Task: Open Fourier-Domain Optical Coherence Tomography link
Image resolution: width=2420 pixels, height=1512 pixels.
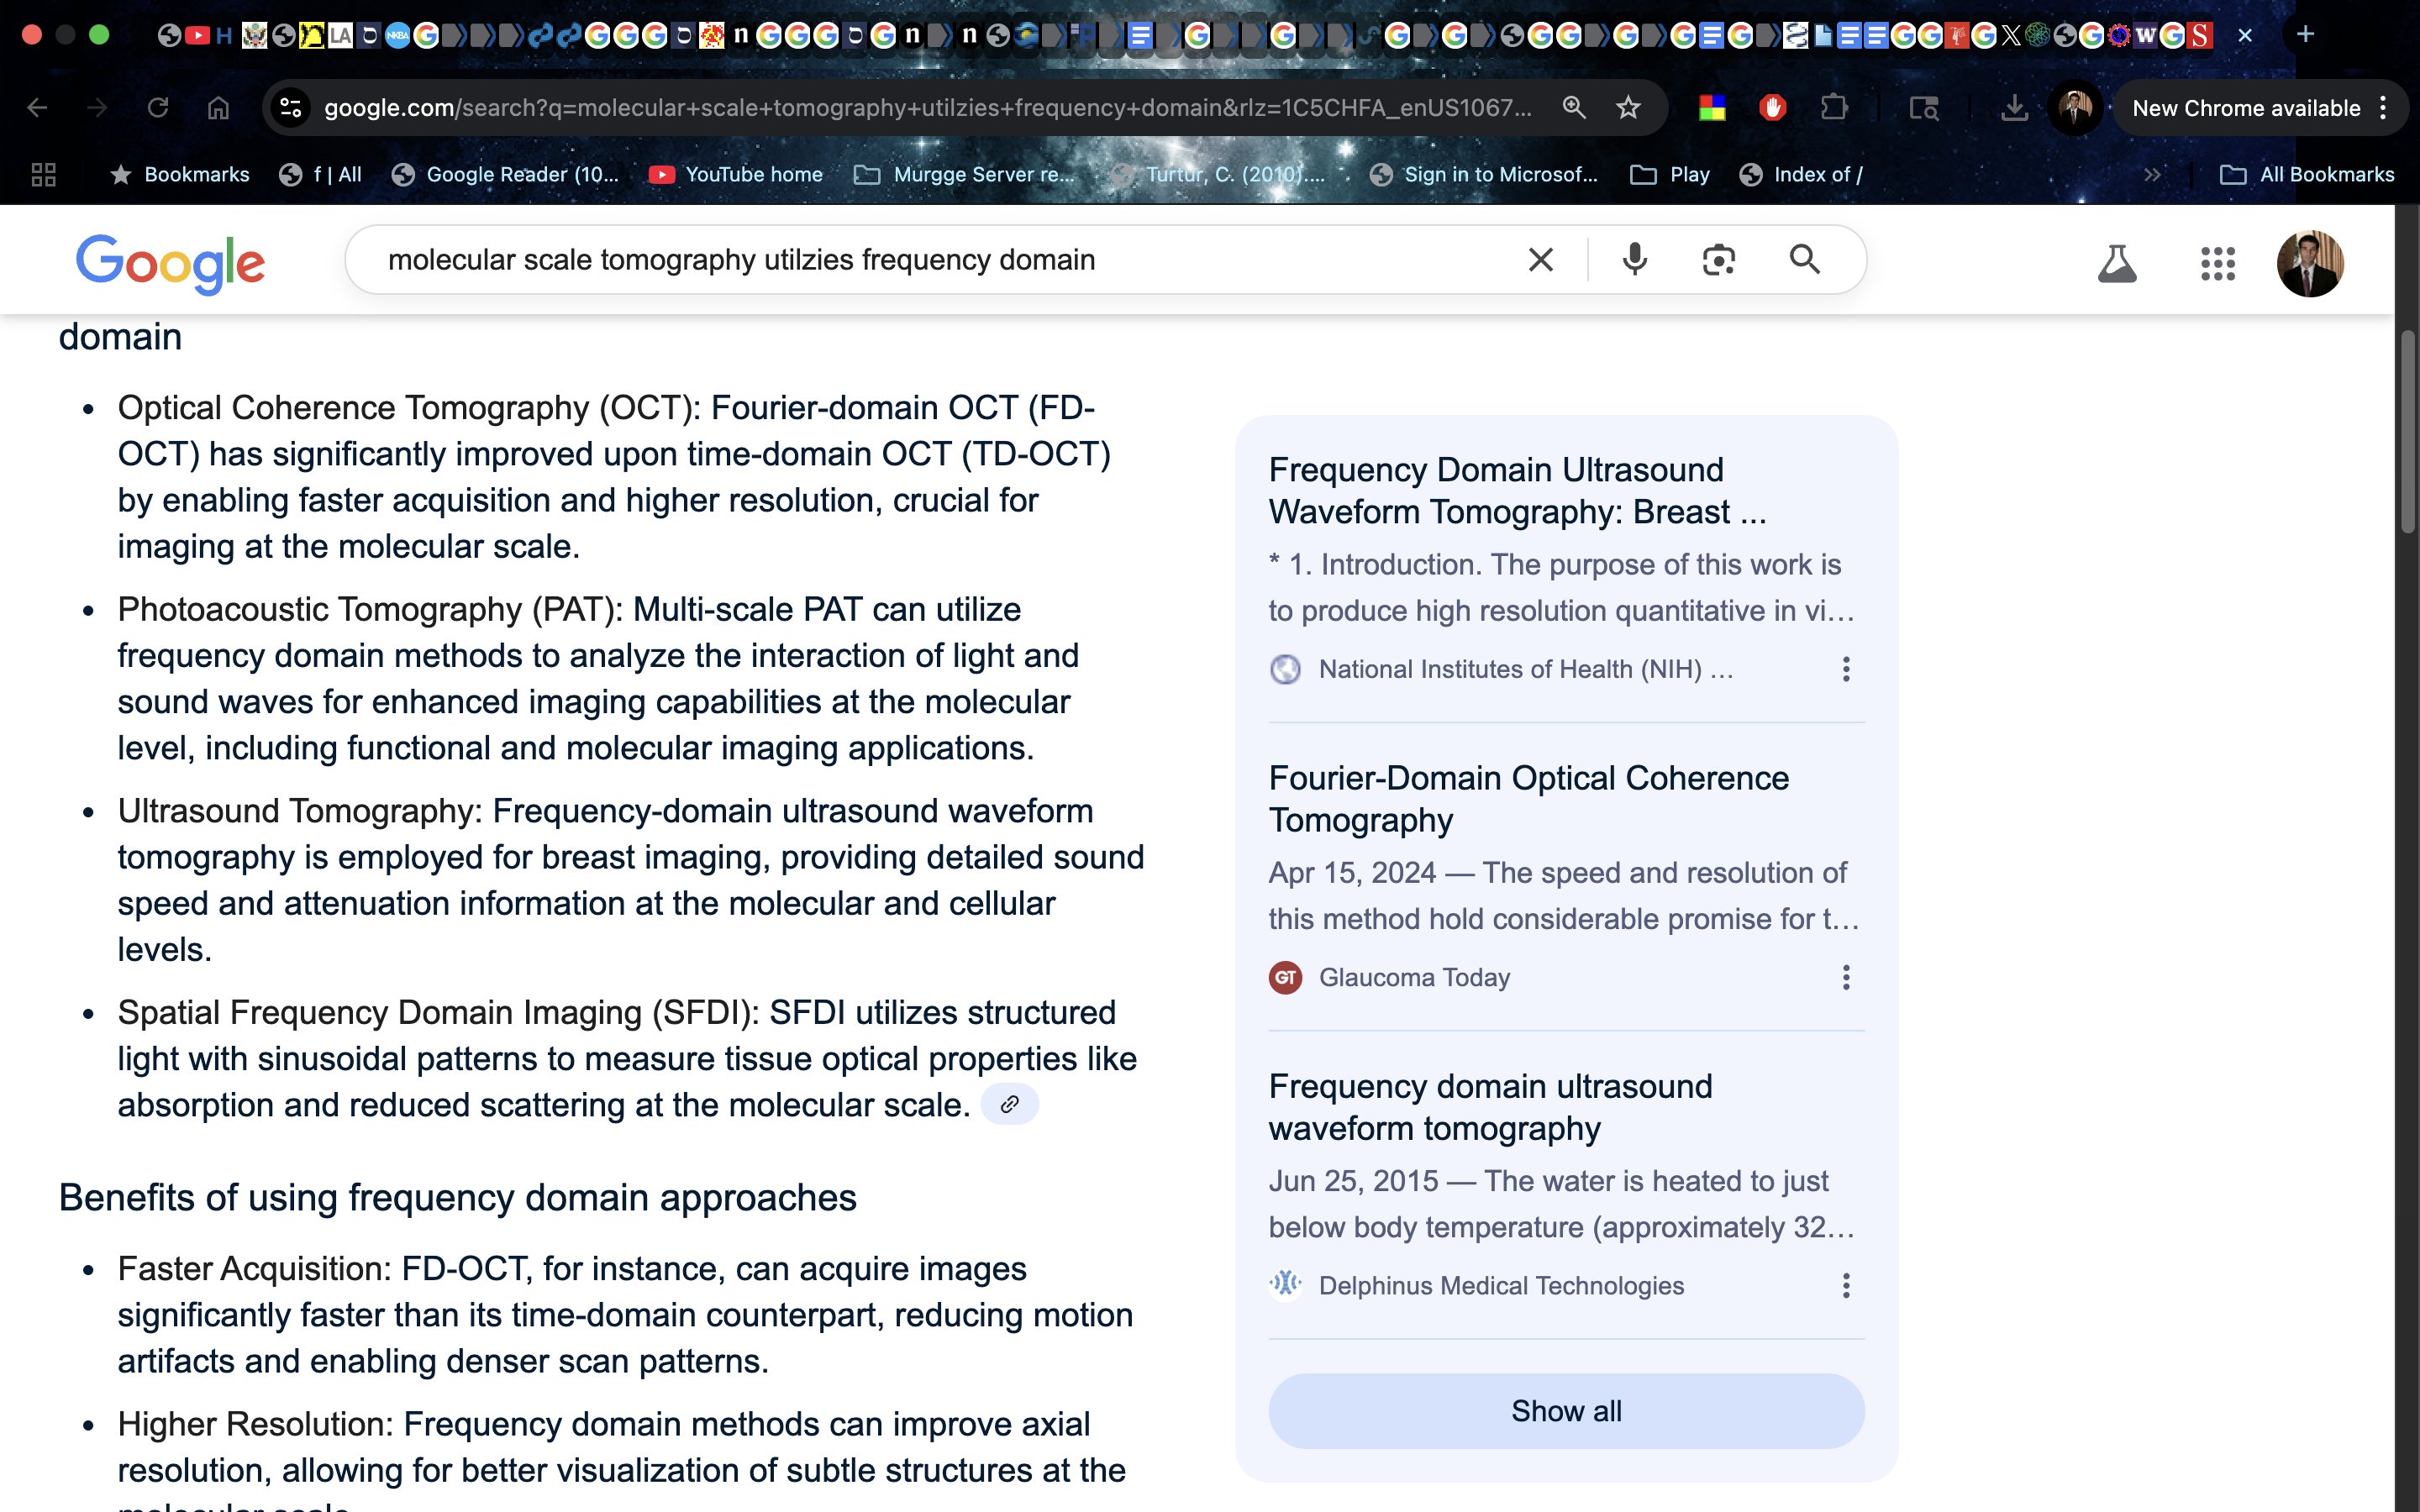Action: 1527,798
